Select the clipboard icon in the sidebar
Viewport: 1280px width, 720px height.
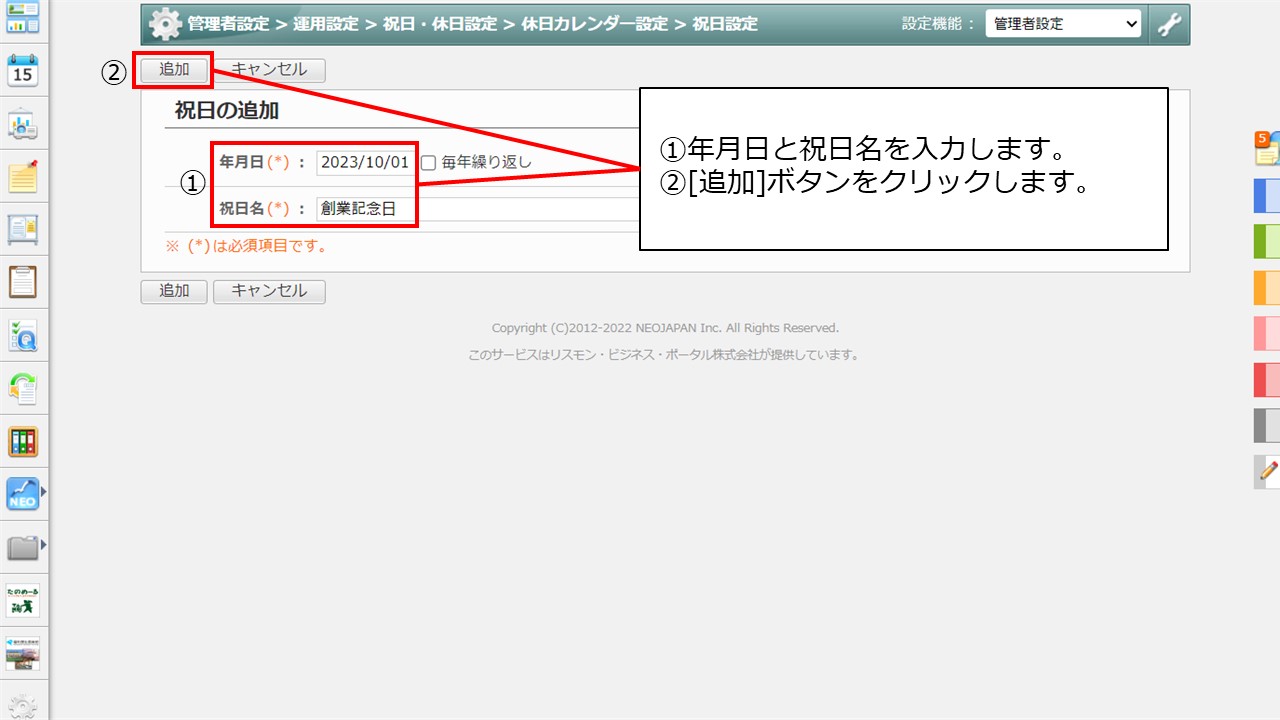[22, 281]
